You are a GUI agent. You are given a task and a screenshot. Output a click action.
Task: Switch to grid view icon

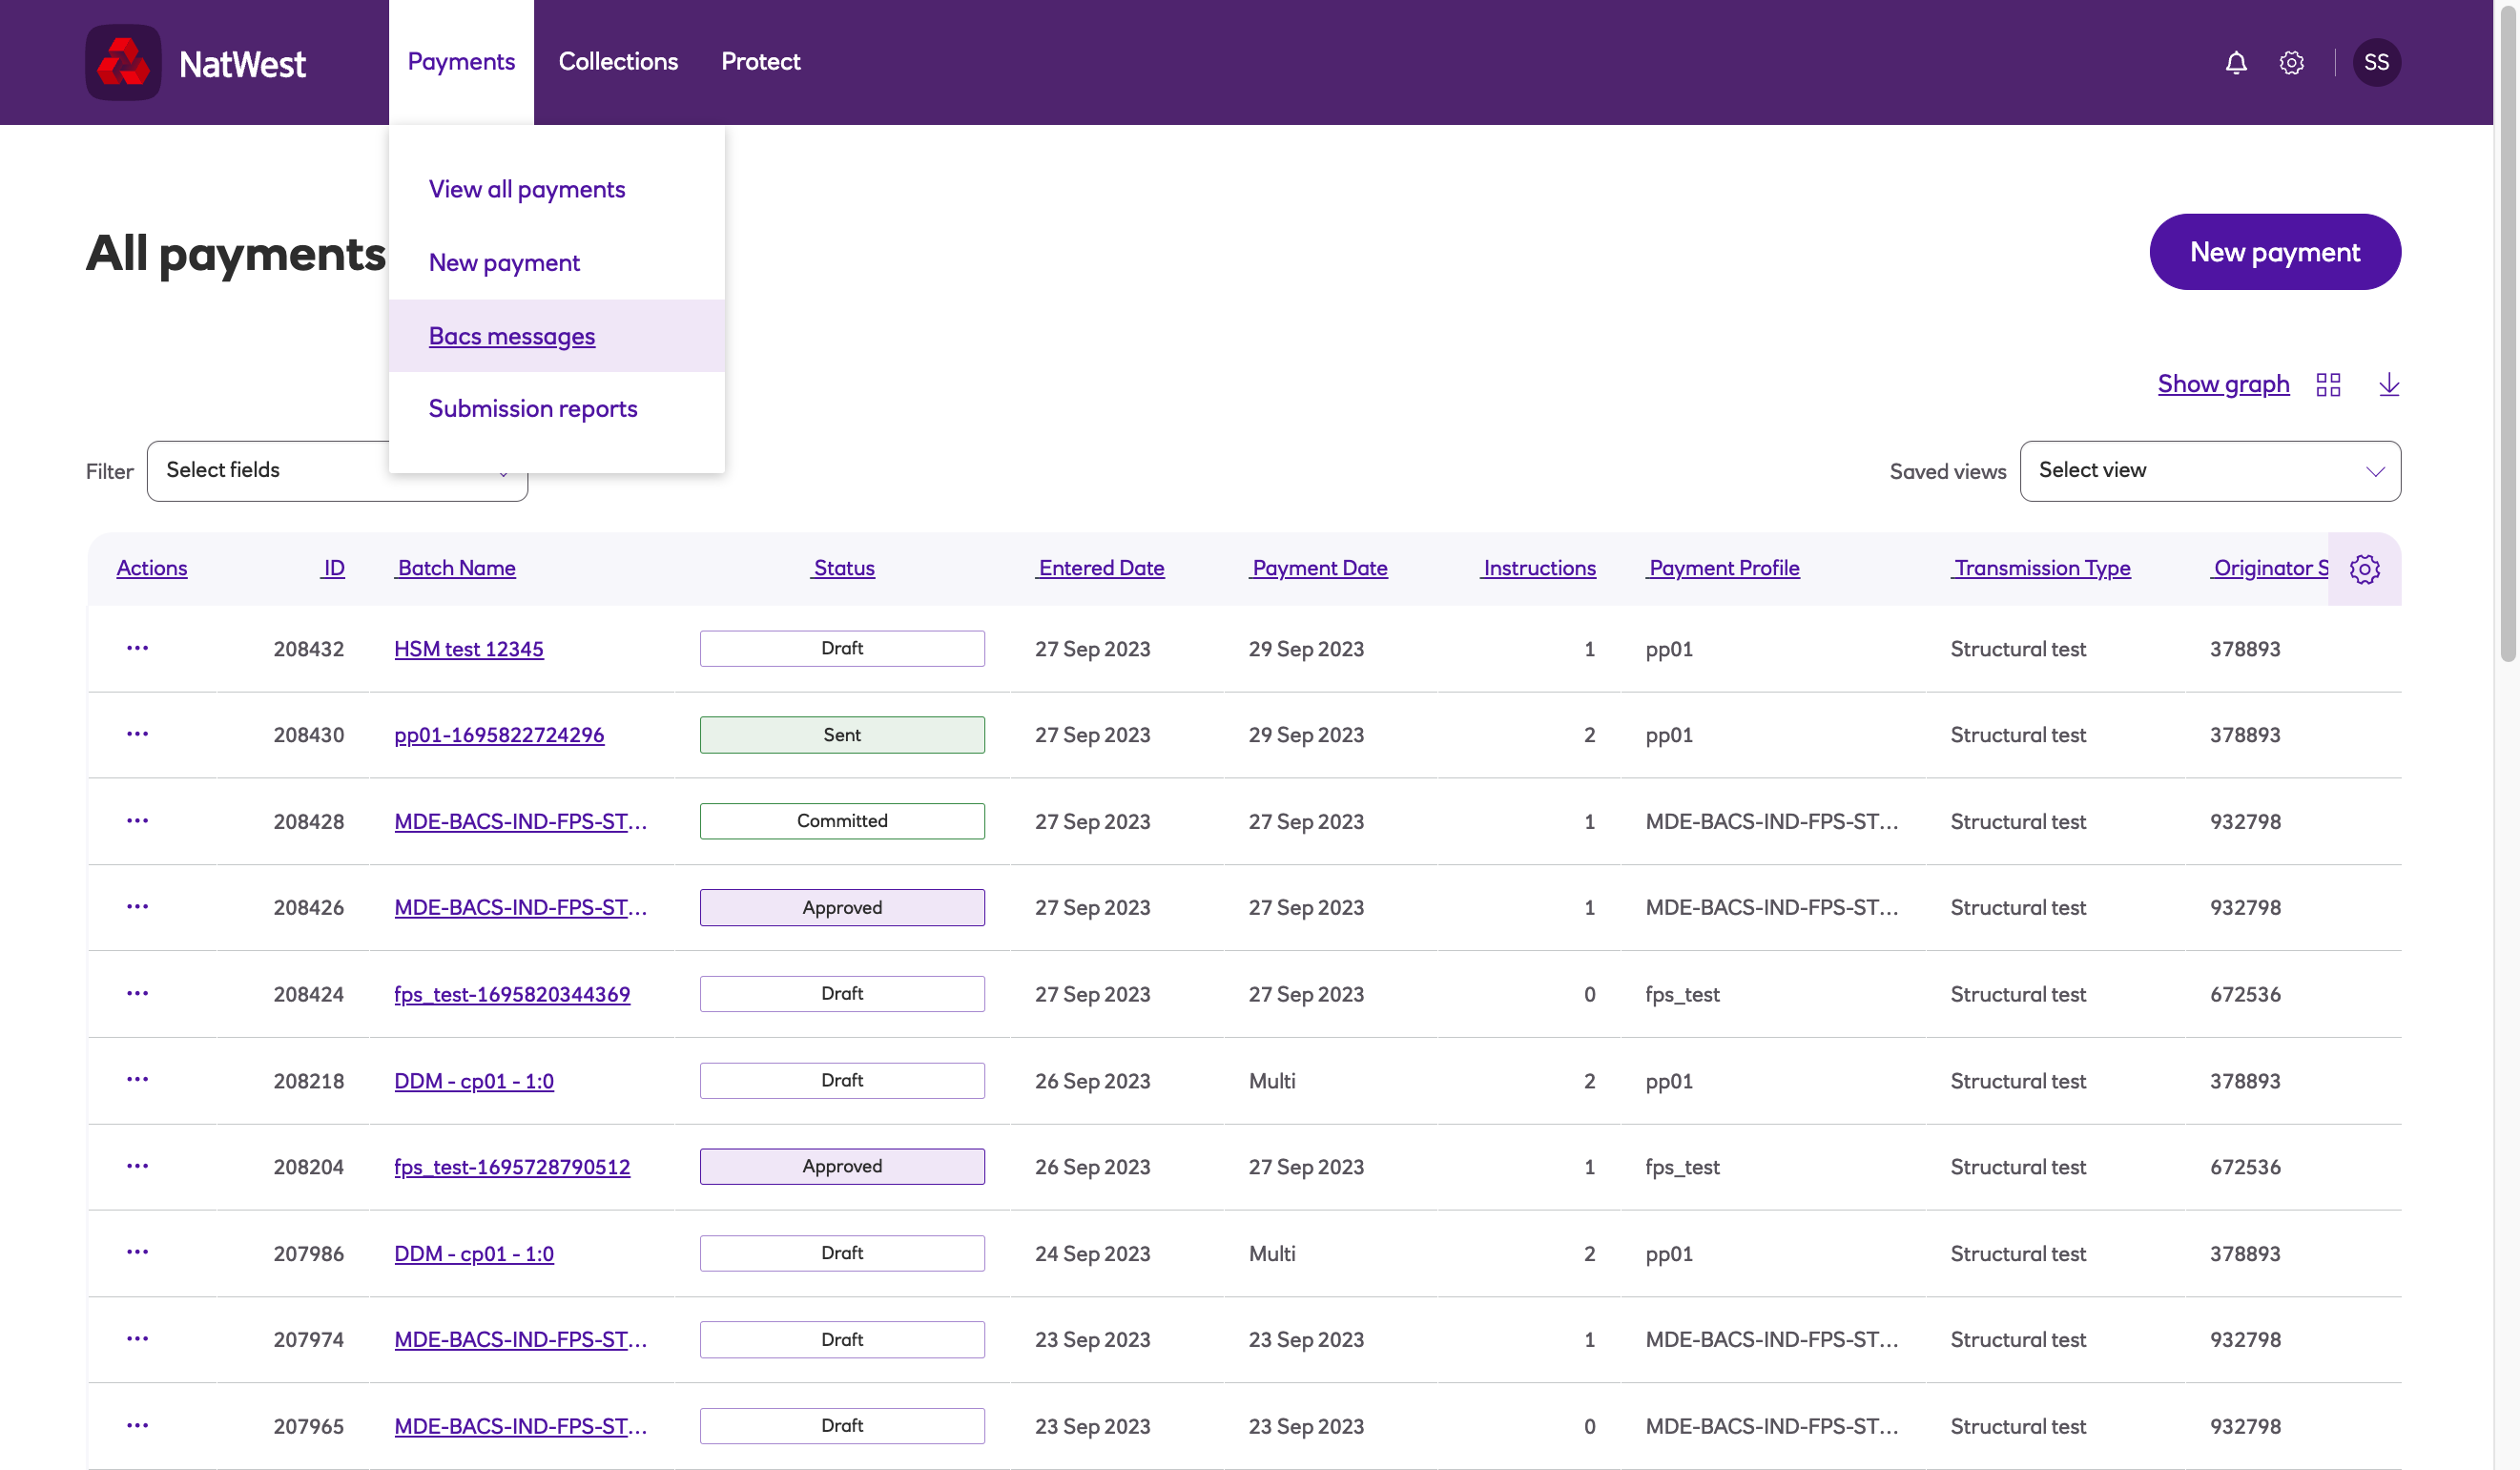[2328, 385]
